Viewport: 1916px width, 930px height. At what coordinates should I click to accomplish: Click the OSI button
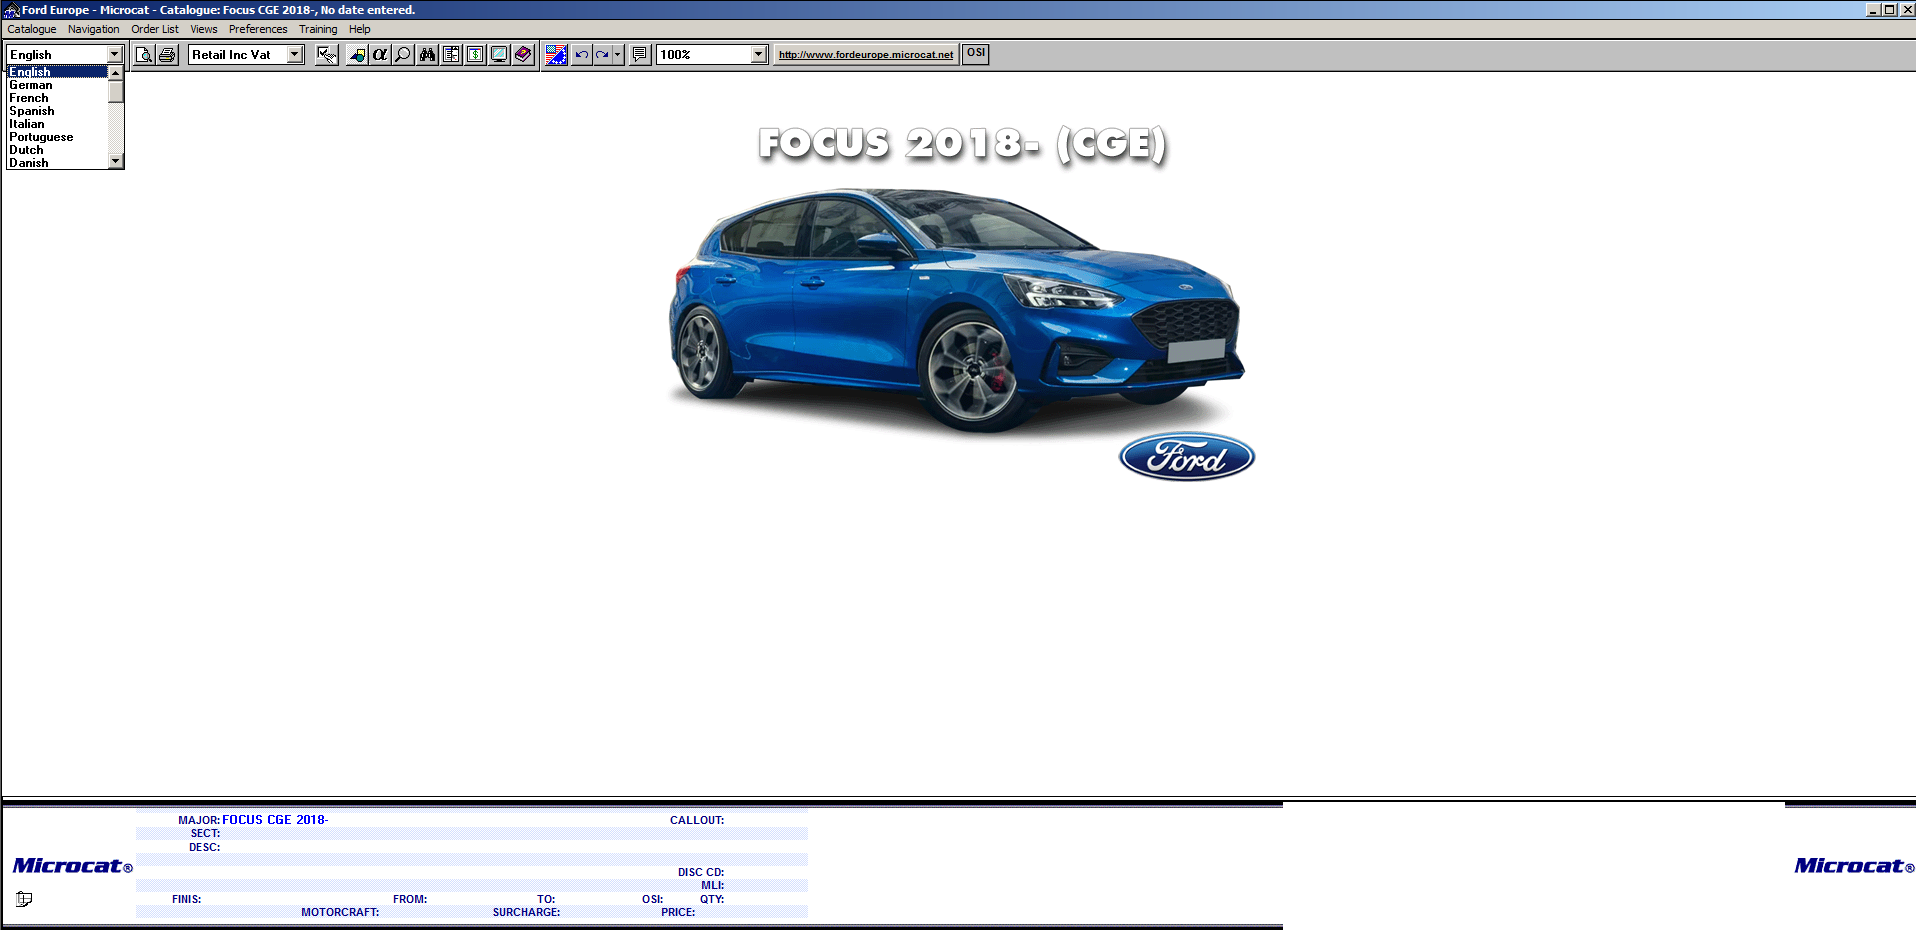coord(974,54)
